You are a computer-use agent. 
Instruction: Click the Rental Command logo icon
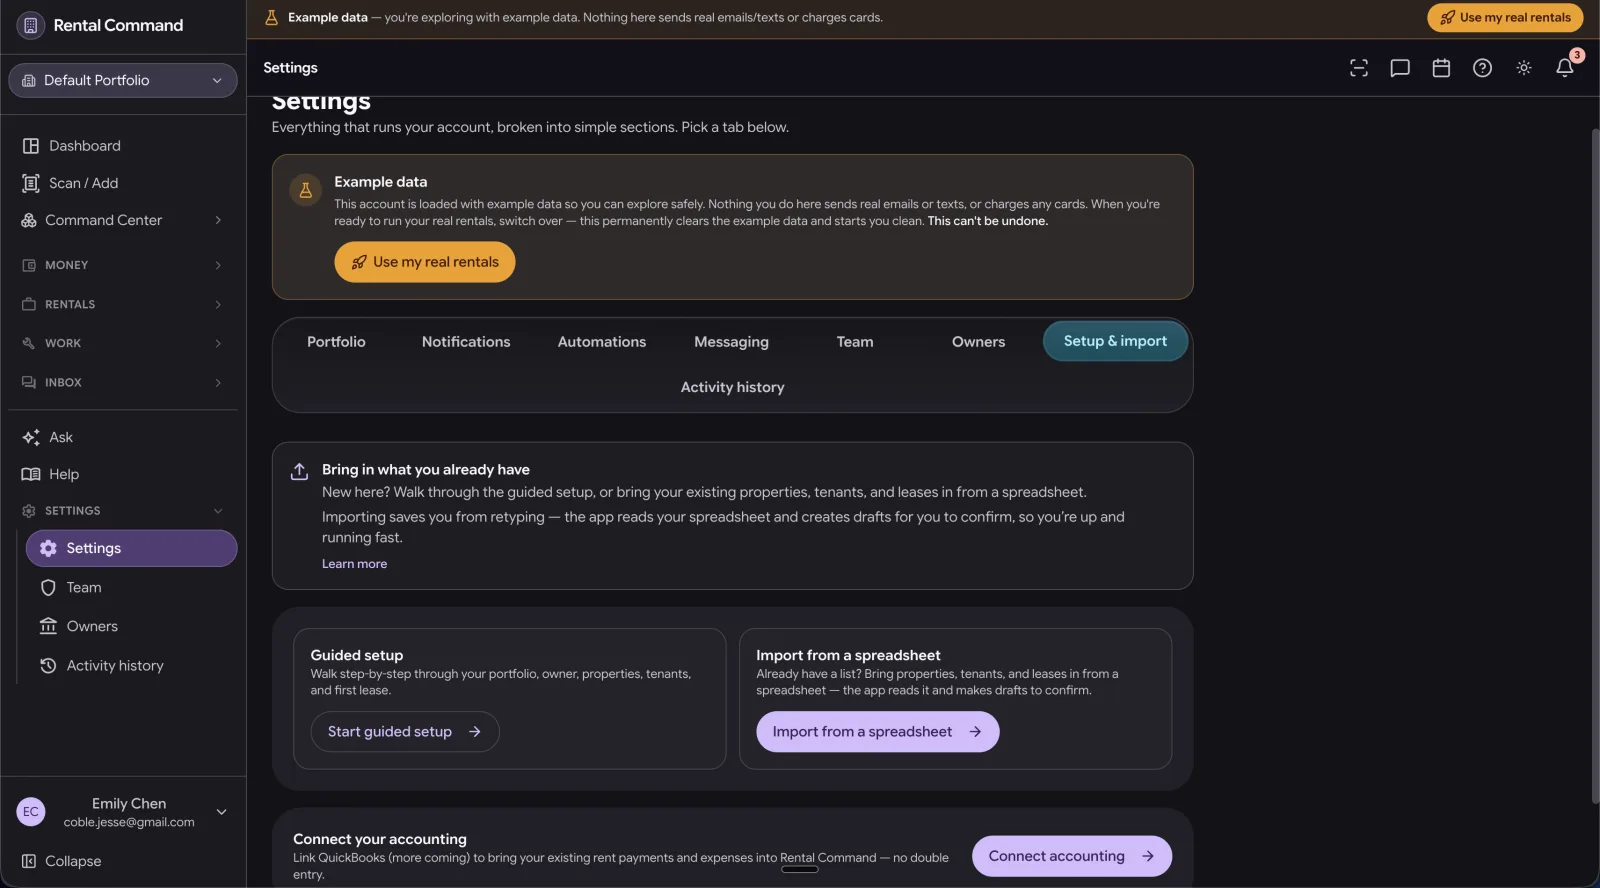(30, 25)
